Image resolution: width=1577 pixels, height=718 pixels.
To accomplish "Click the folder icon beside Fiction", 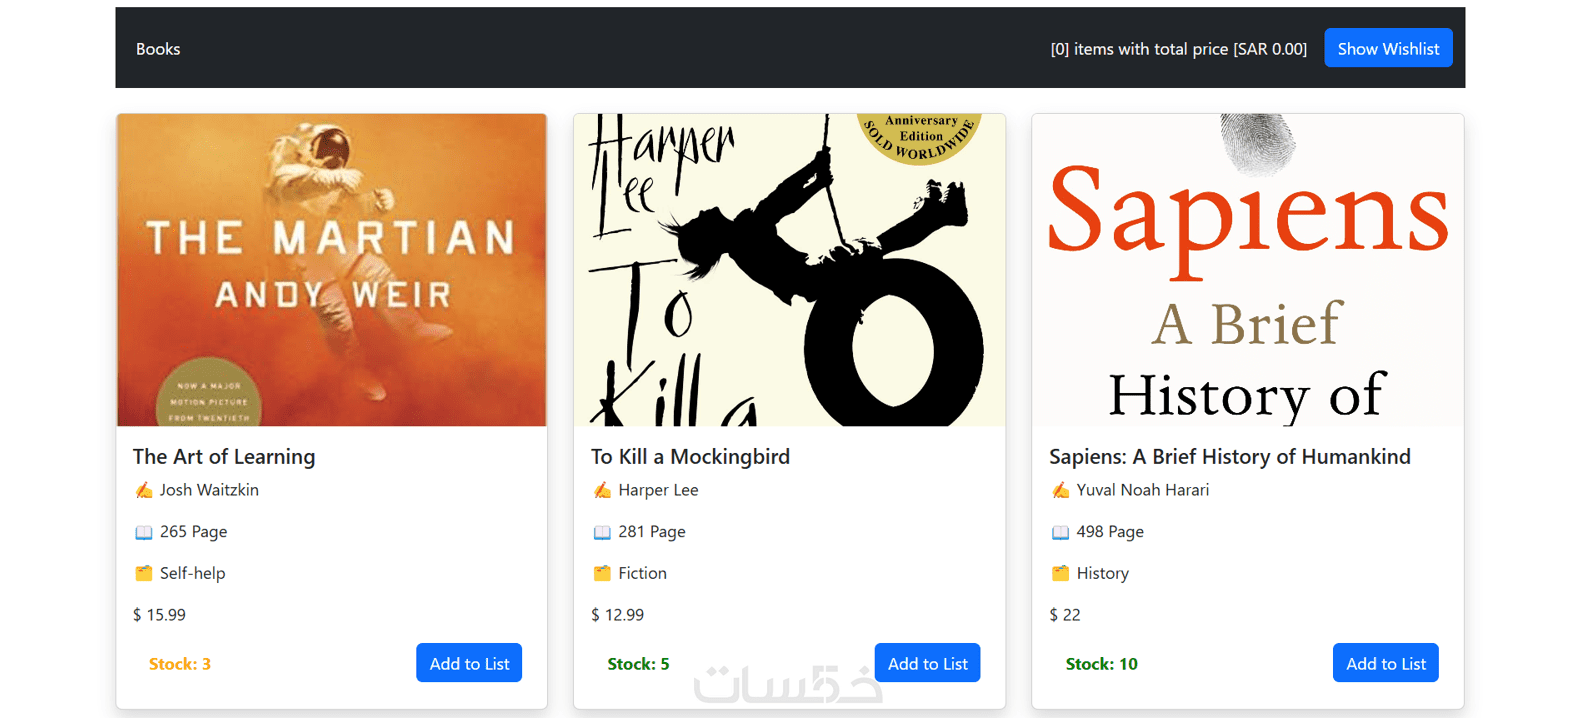I will [x=602, y=573].
